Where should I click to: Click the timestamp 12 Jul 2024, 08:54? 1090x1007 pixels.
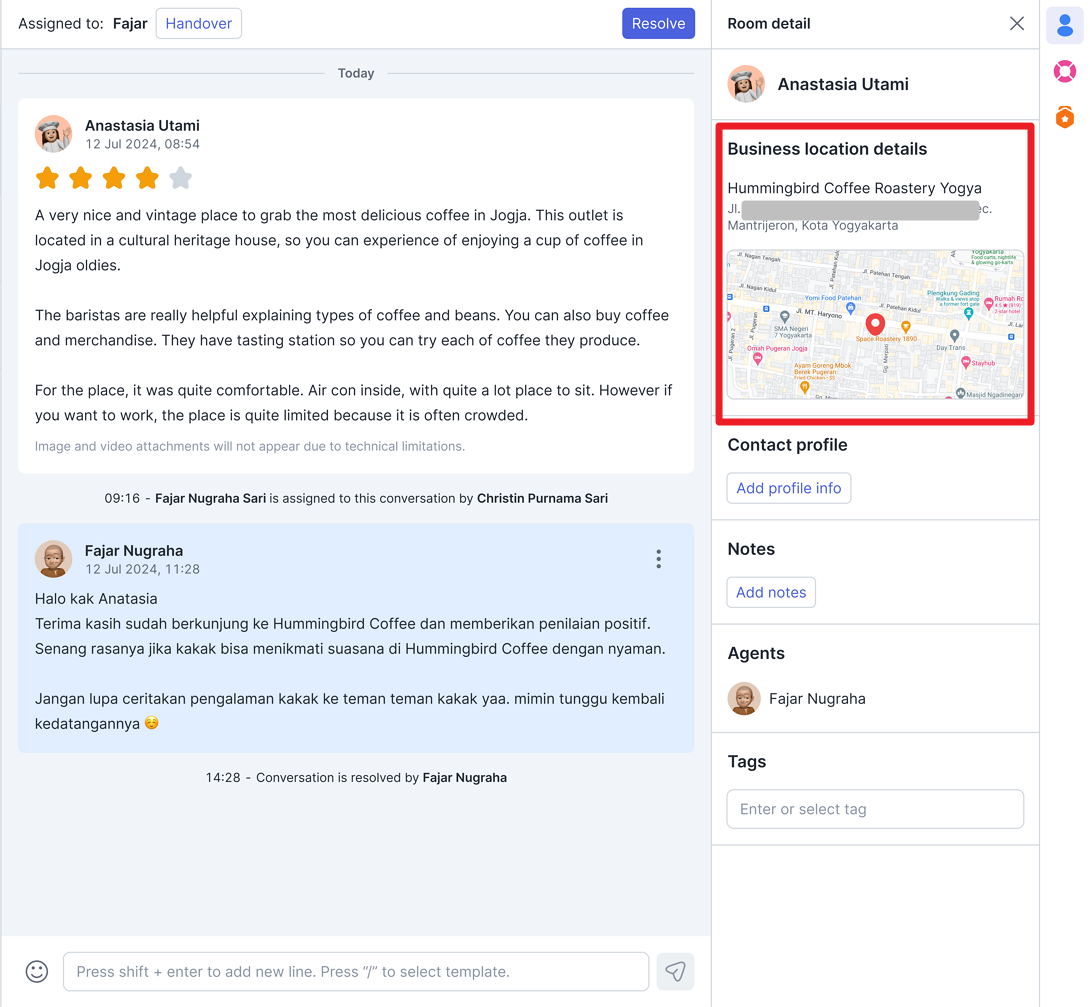(143, 144)
